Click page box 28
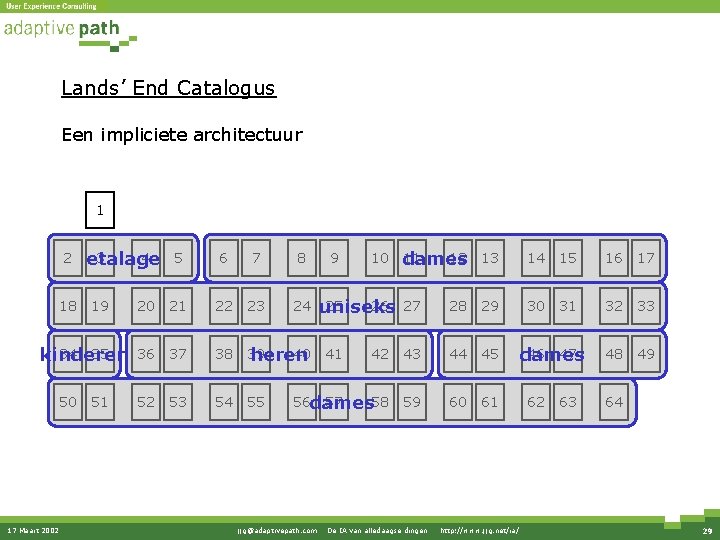720x540 pixels. point(458,306)
